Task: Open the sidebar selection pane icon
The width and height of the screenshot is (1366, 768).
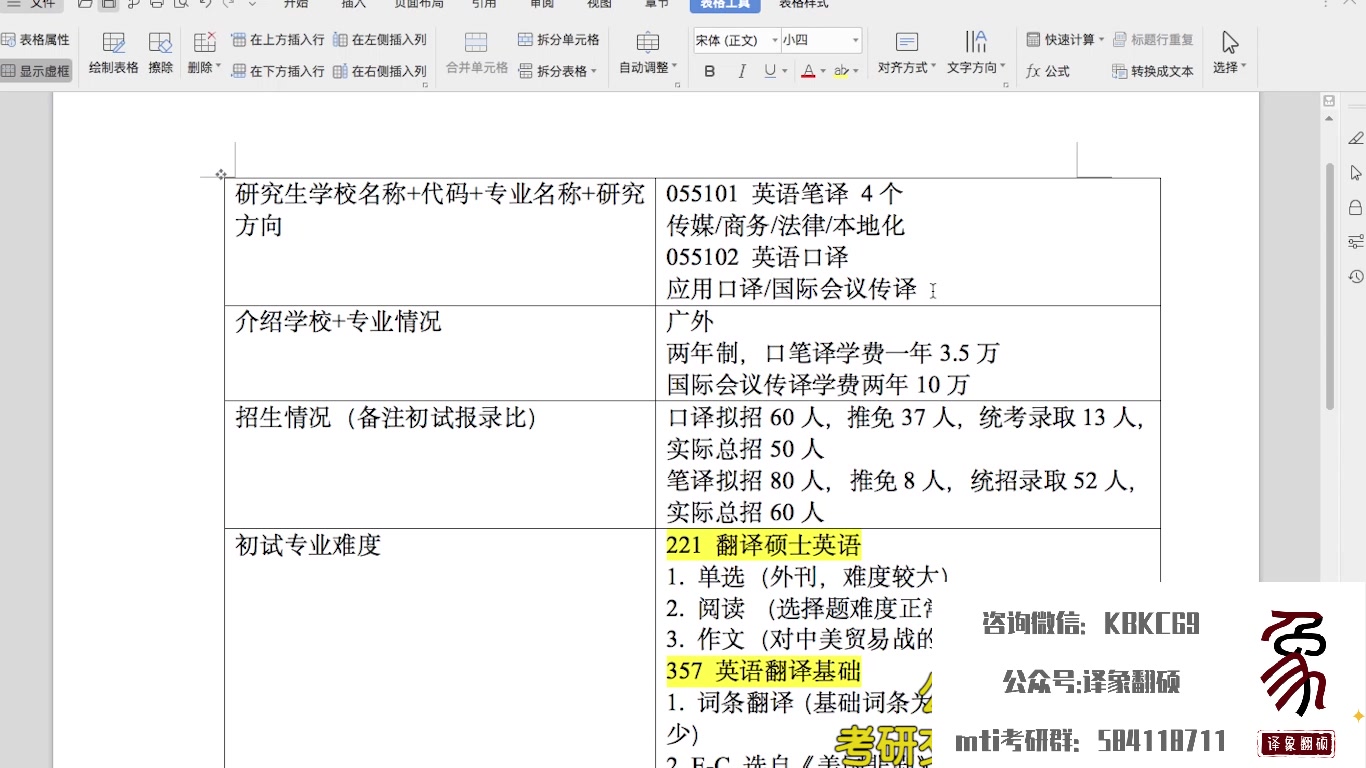Action: [1355, 173]
